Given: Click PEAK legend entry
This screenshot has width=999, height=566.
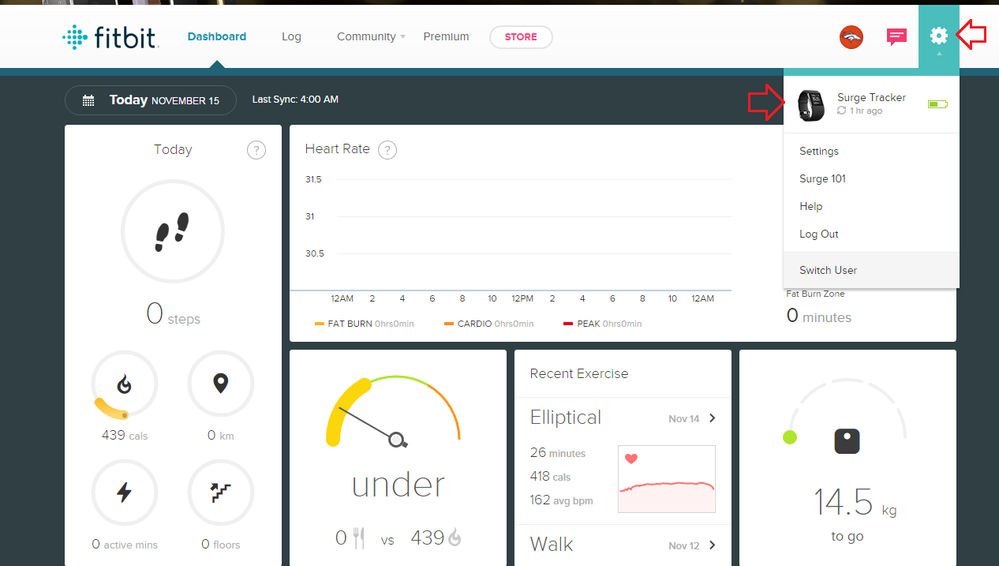Looking at the screenshot, I should pos(602,324).
